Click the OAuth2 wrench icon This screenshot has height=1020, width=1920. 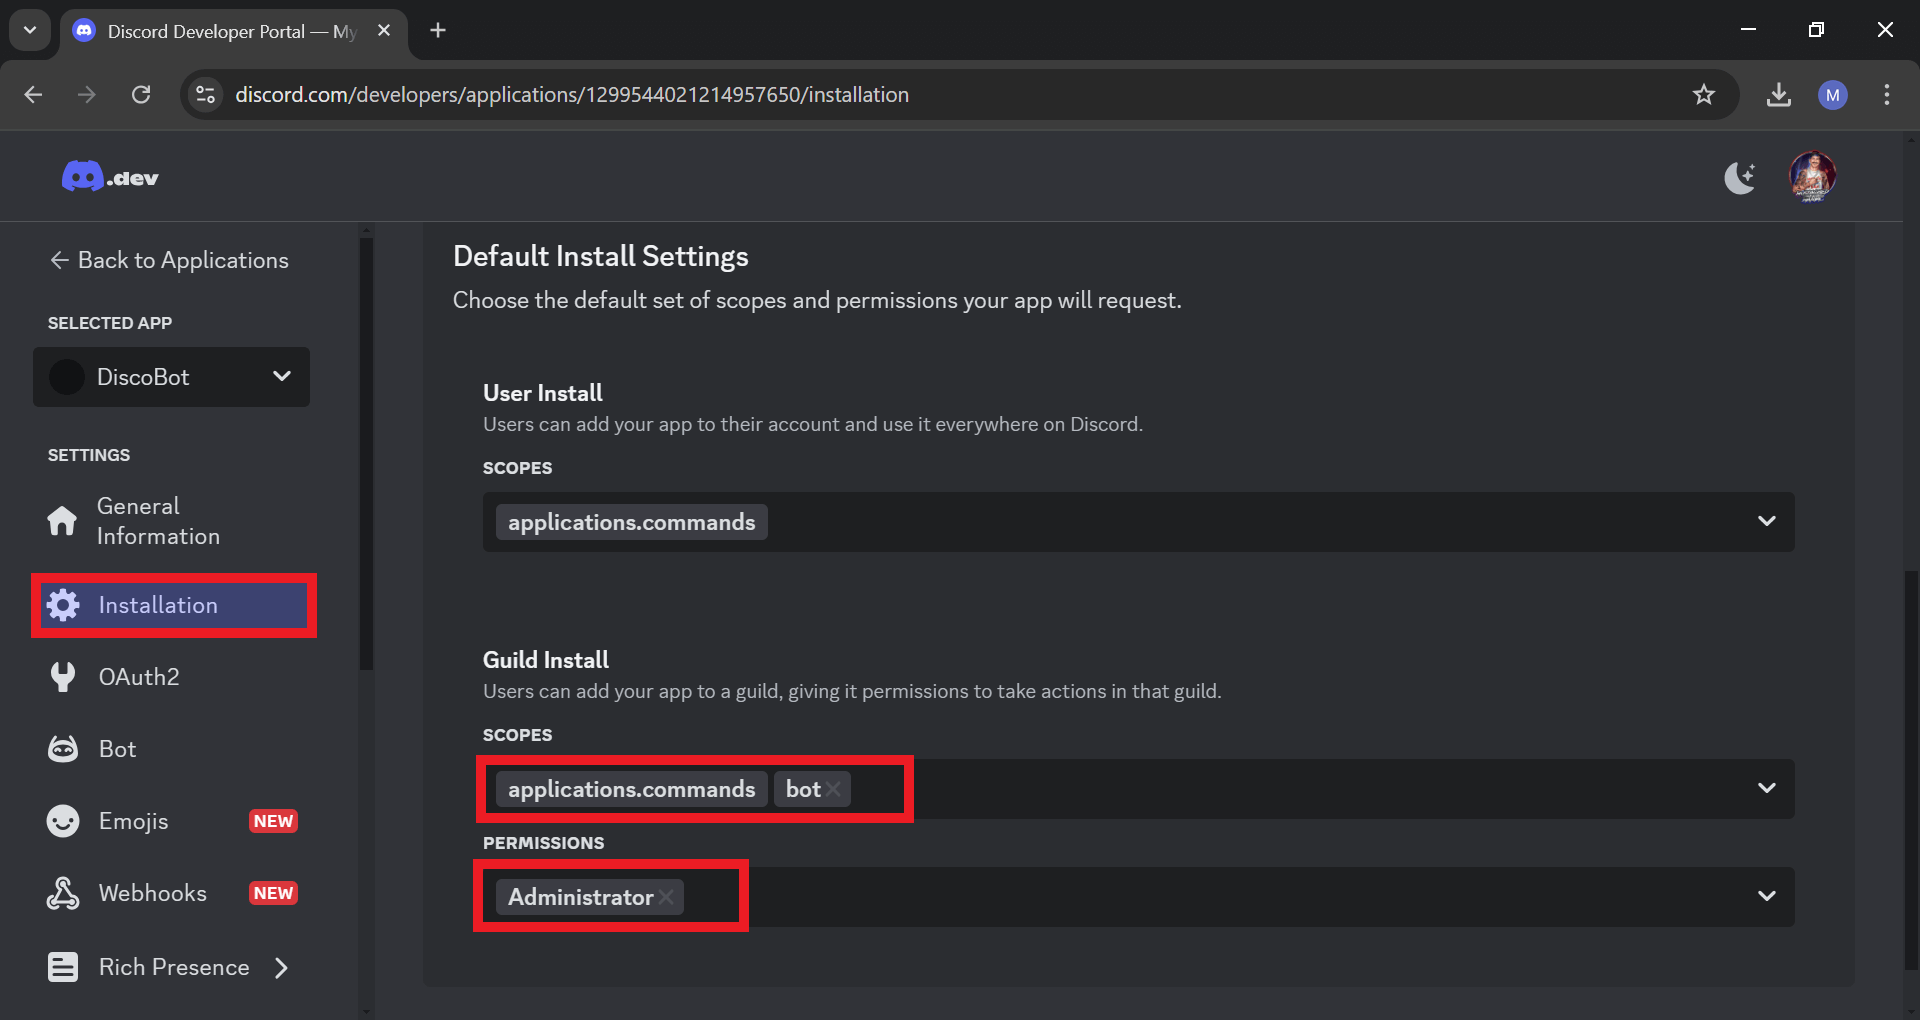[63, 677]
